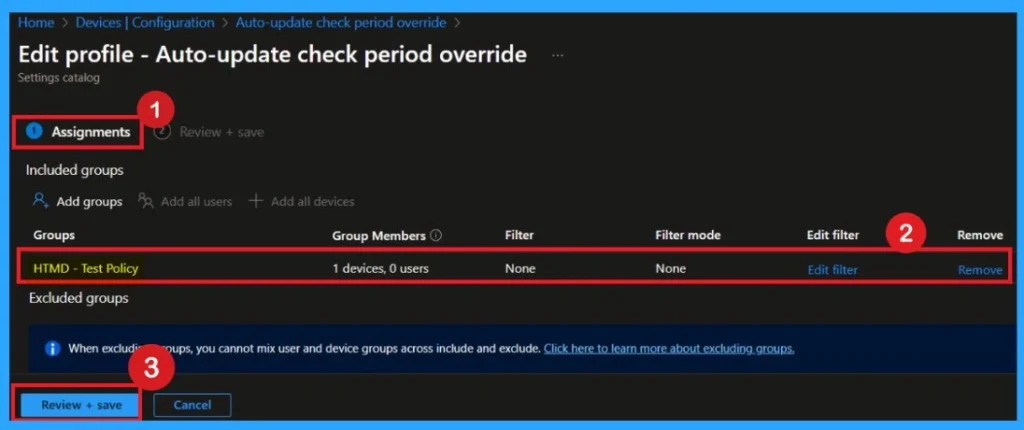Click the Filter column header
This screenshot has width=1024, height=430.
[x=519, y=235]
